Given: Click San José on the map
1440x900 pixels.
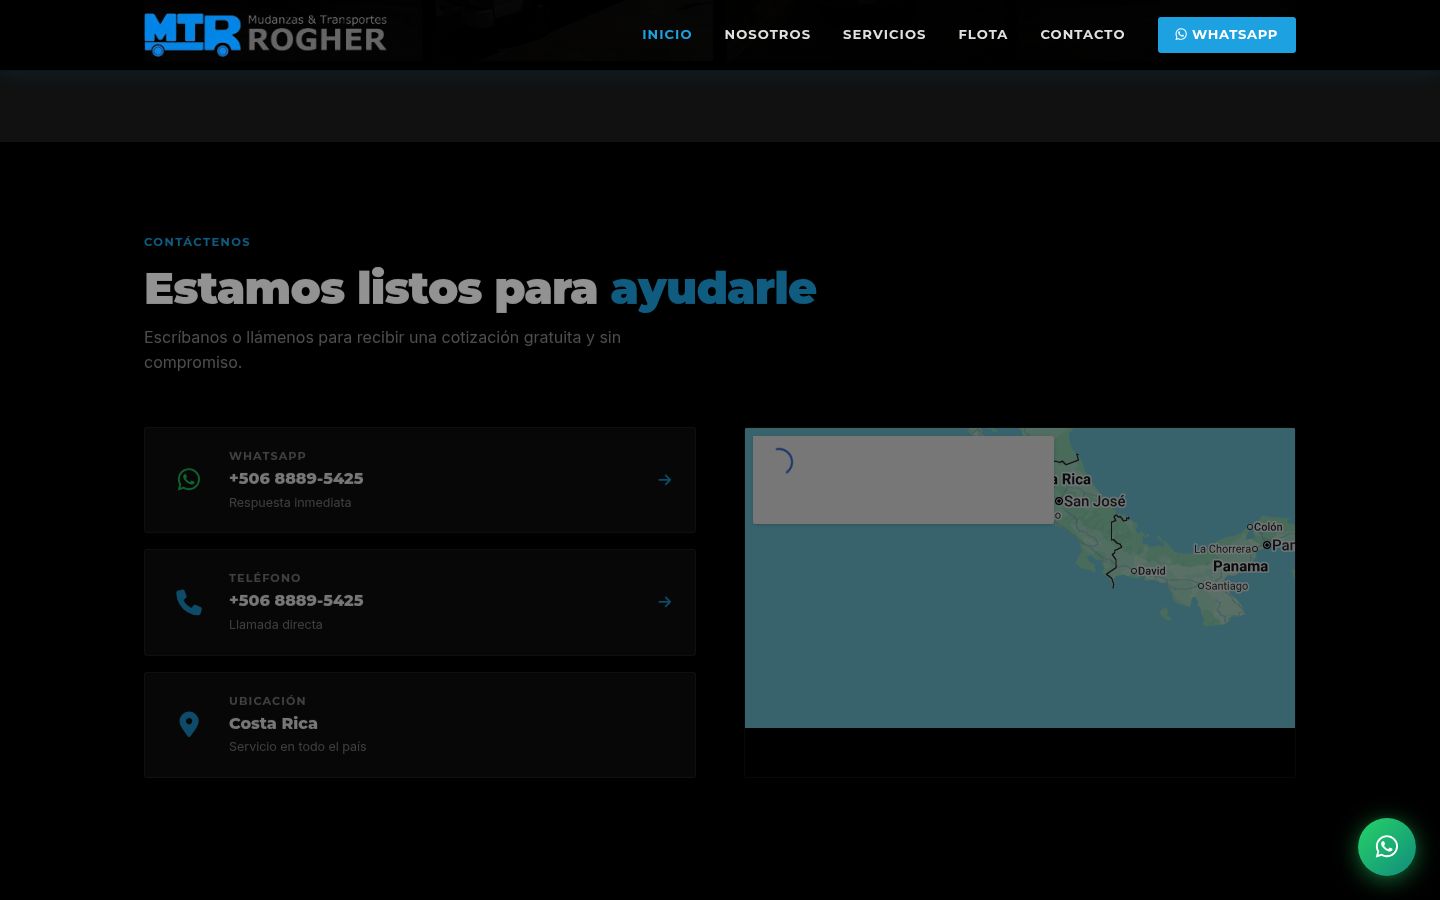Looking at the screenshot, I should tap(1092, 501).
